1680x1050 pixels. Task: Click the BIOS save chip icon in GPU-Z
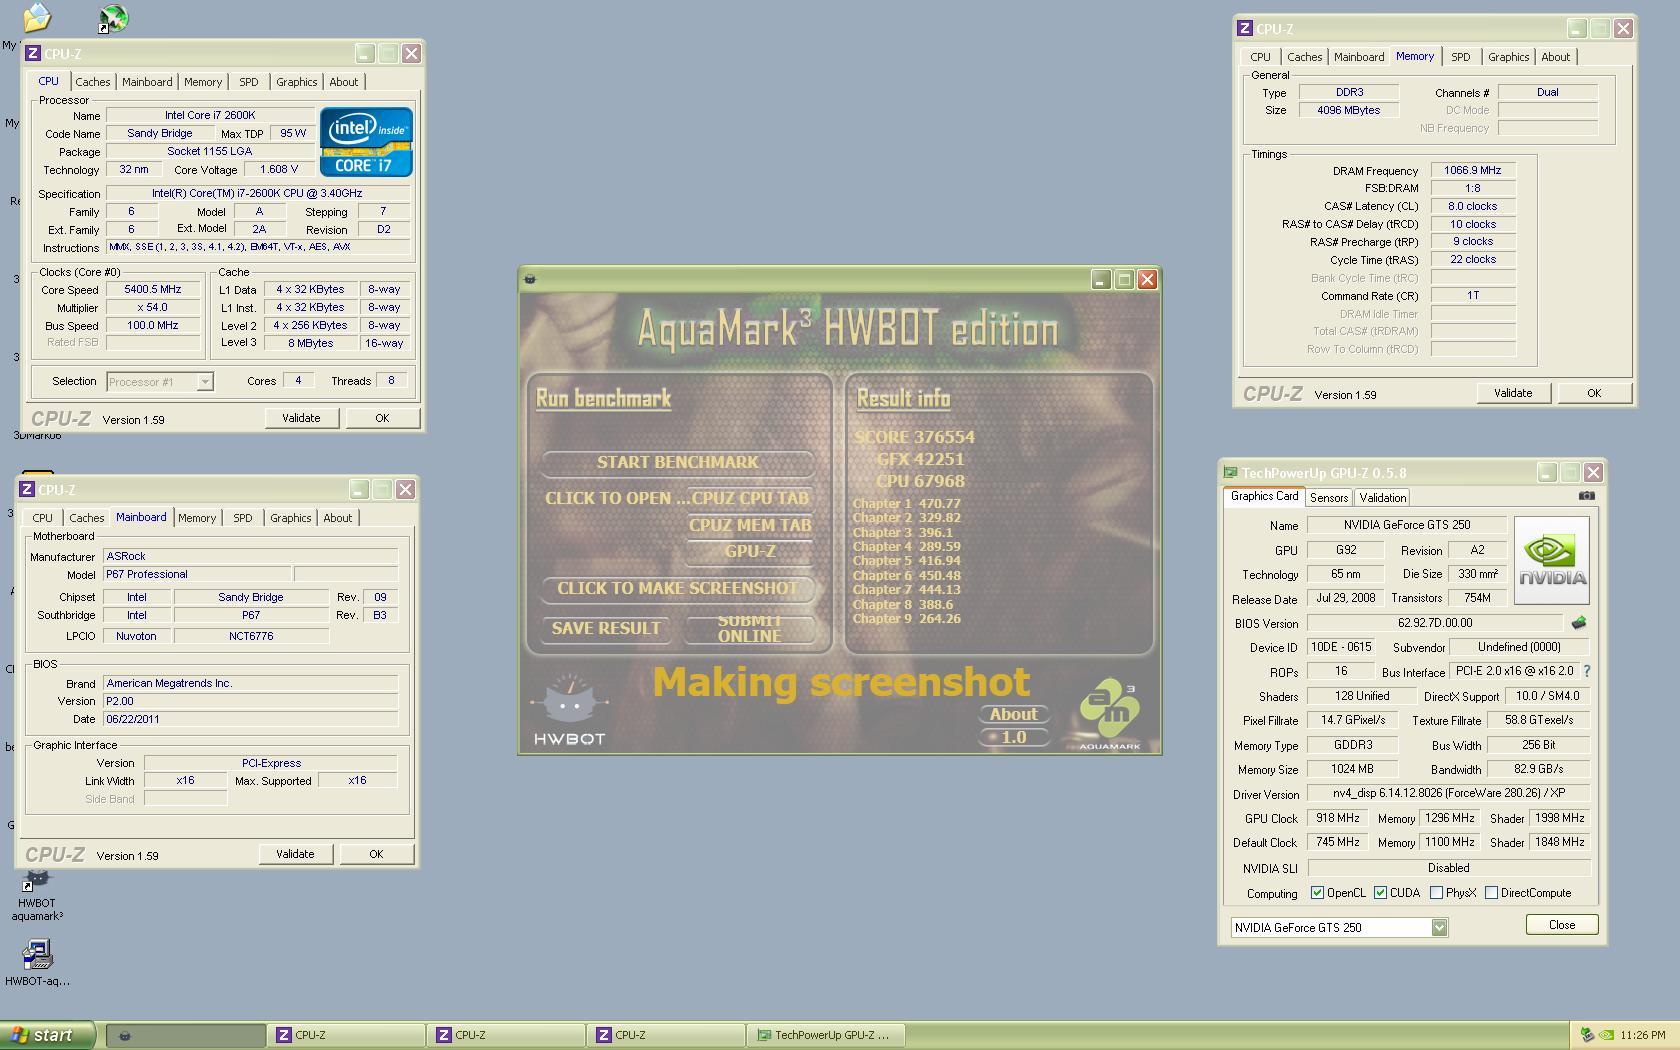(x=1579, y=623)
